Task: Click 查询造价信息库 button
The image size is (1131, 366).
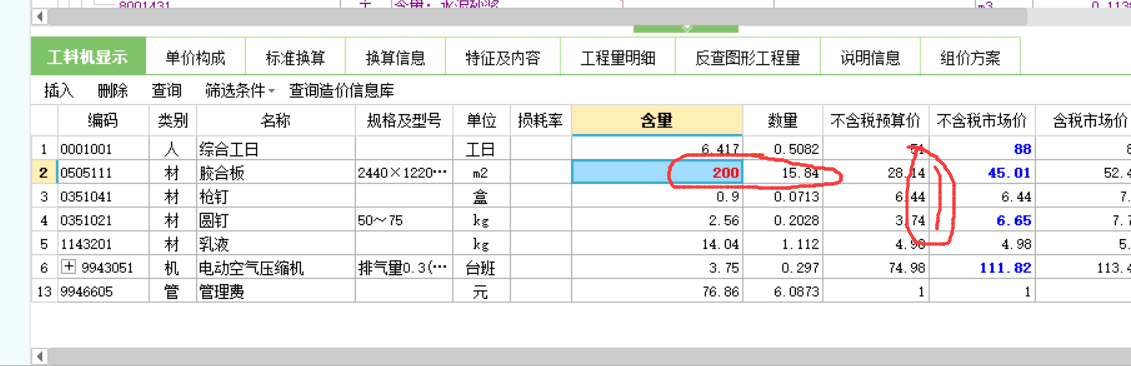Action: click(341, 91)
